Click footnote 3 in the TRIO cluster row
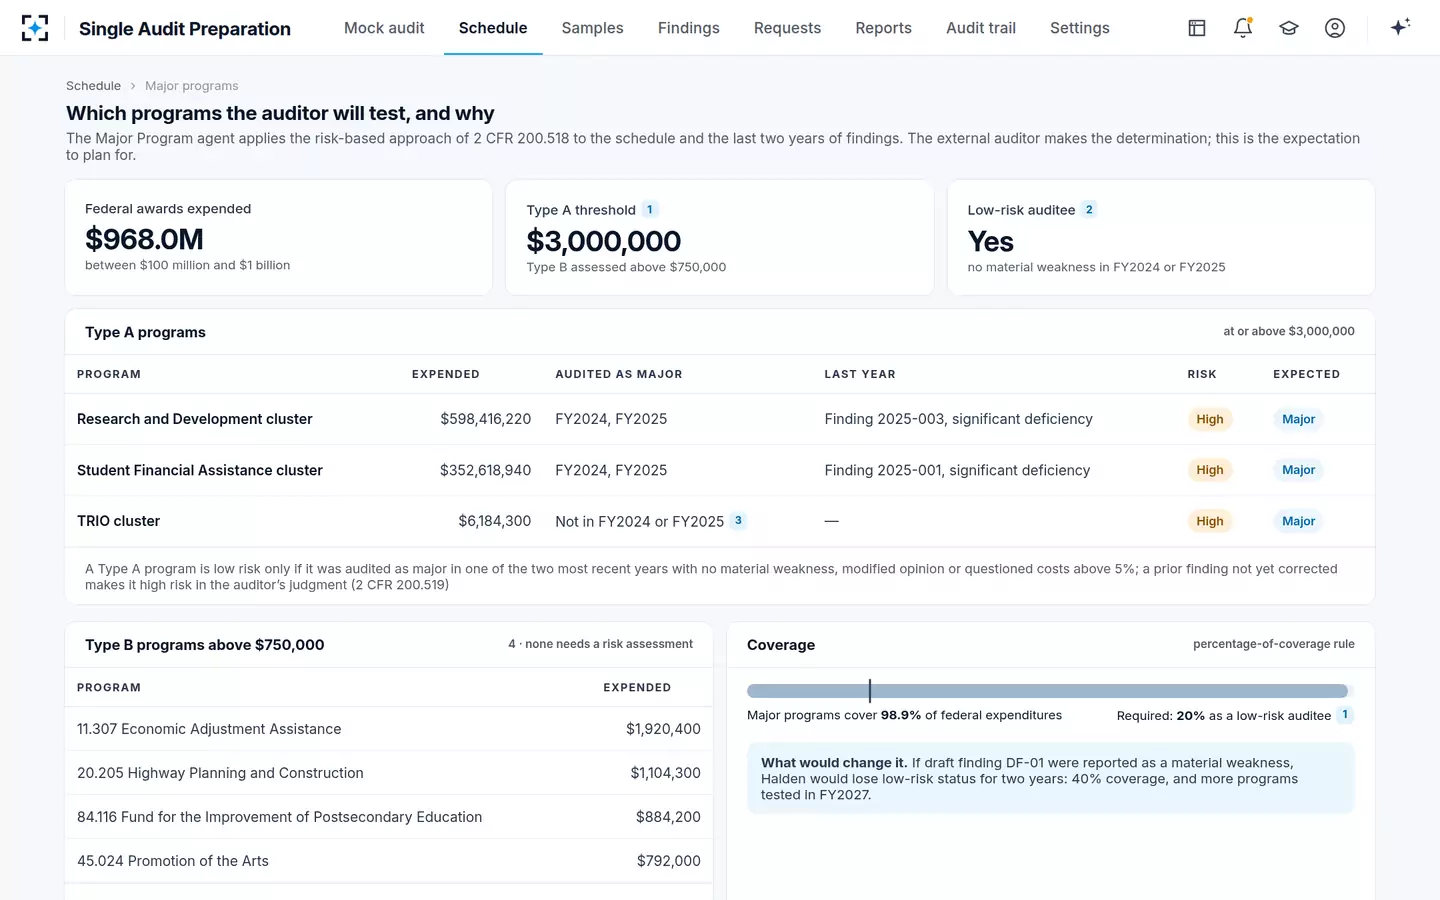The image size is (1440, 900). click(738, 521)
